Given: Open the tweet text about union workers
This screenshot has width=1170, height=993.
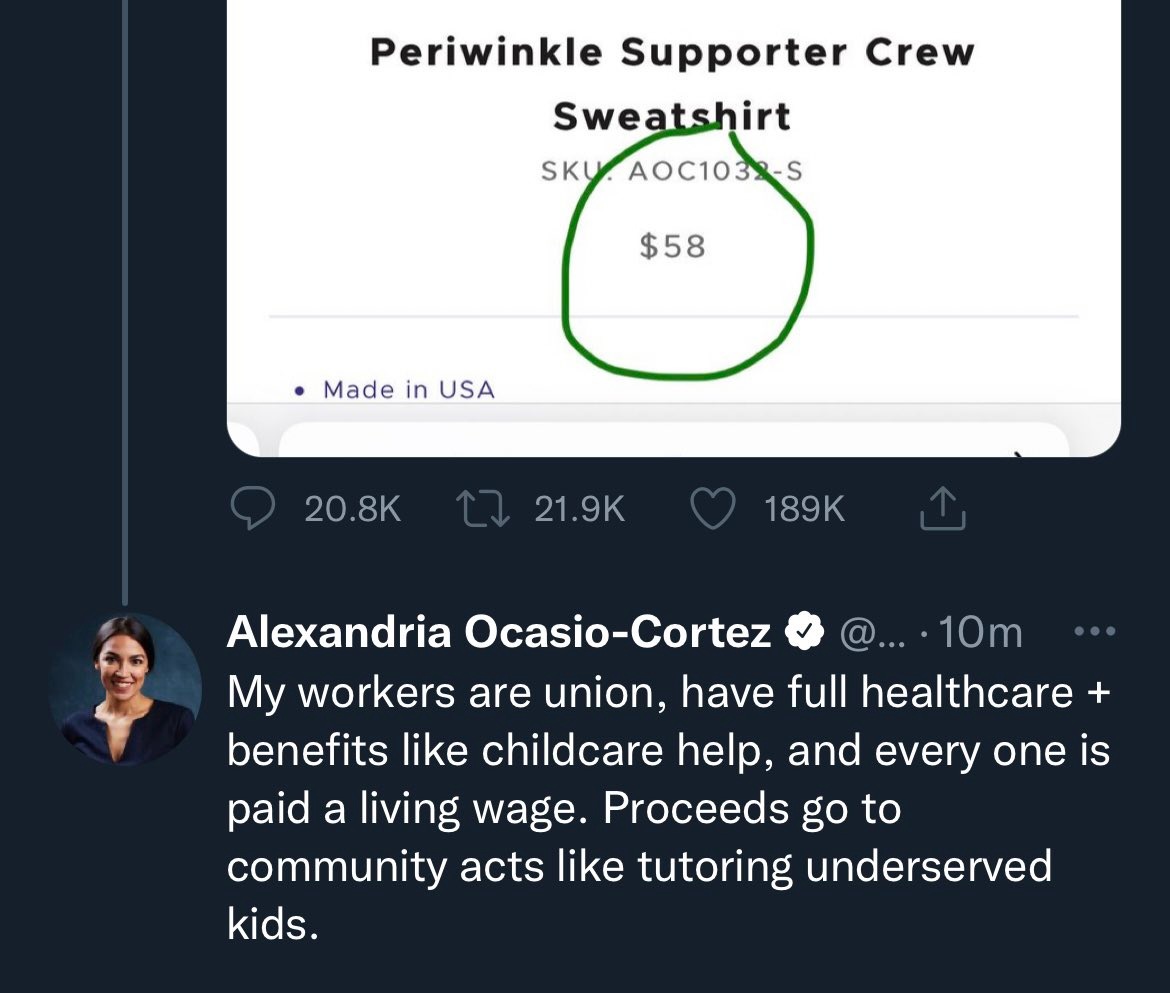Looking at the screenshot, I should pyautogui.click(x=669, y=808).
